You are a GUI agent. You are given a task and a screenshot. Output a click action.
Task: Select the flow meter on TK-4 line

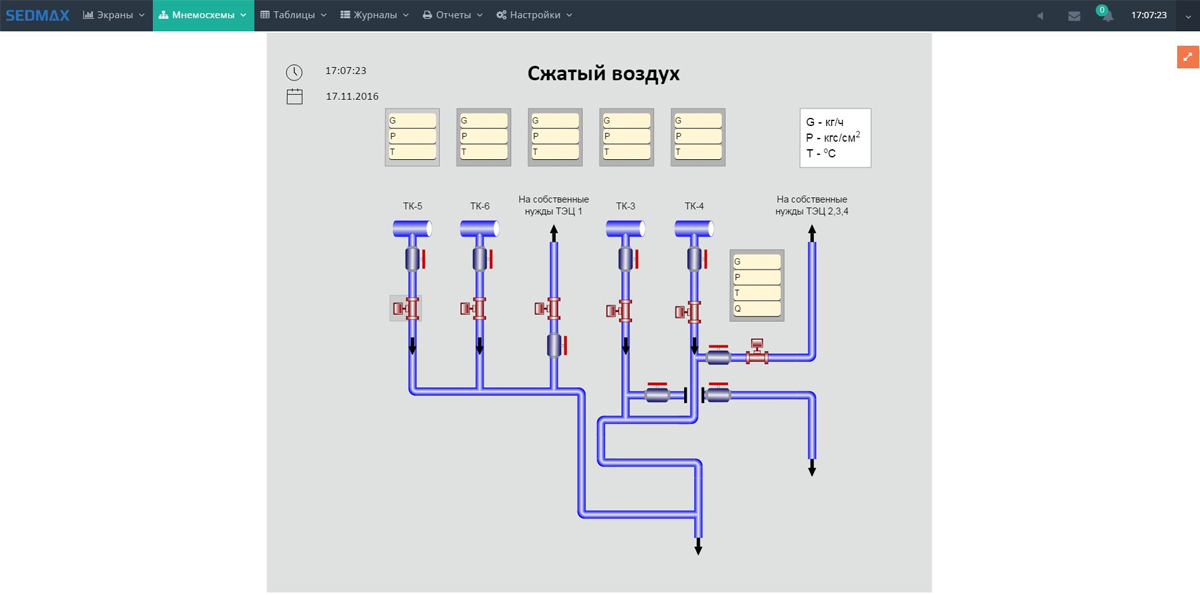pyautogui.click(x=690, y=312)
